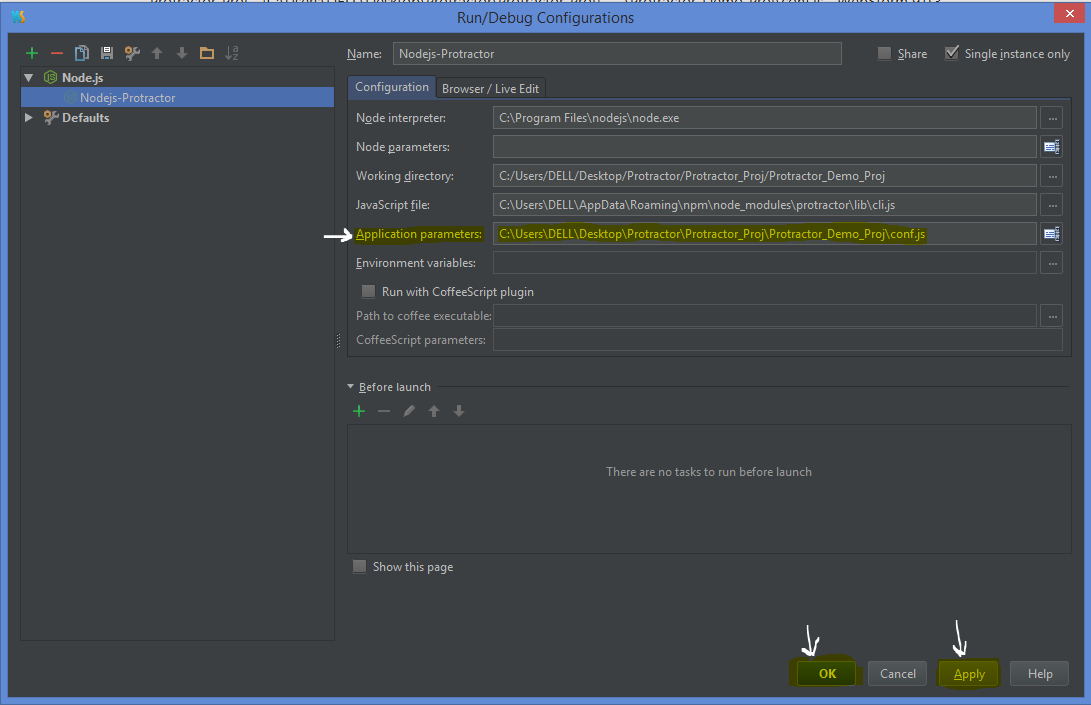Select the Configuration tab
The height and width of the screenshot is (705, 1091).
[391, 88]
